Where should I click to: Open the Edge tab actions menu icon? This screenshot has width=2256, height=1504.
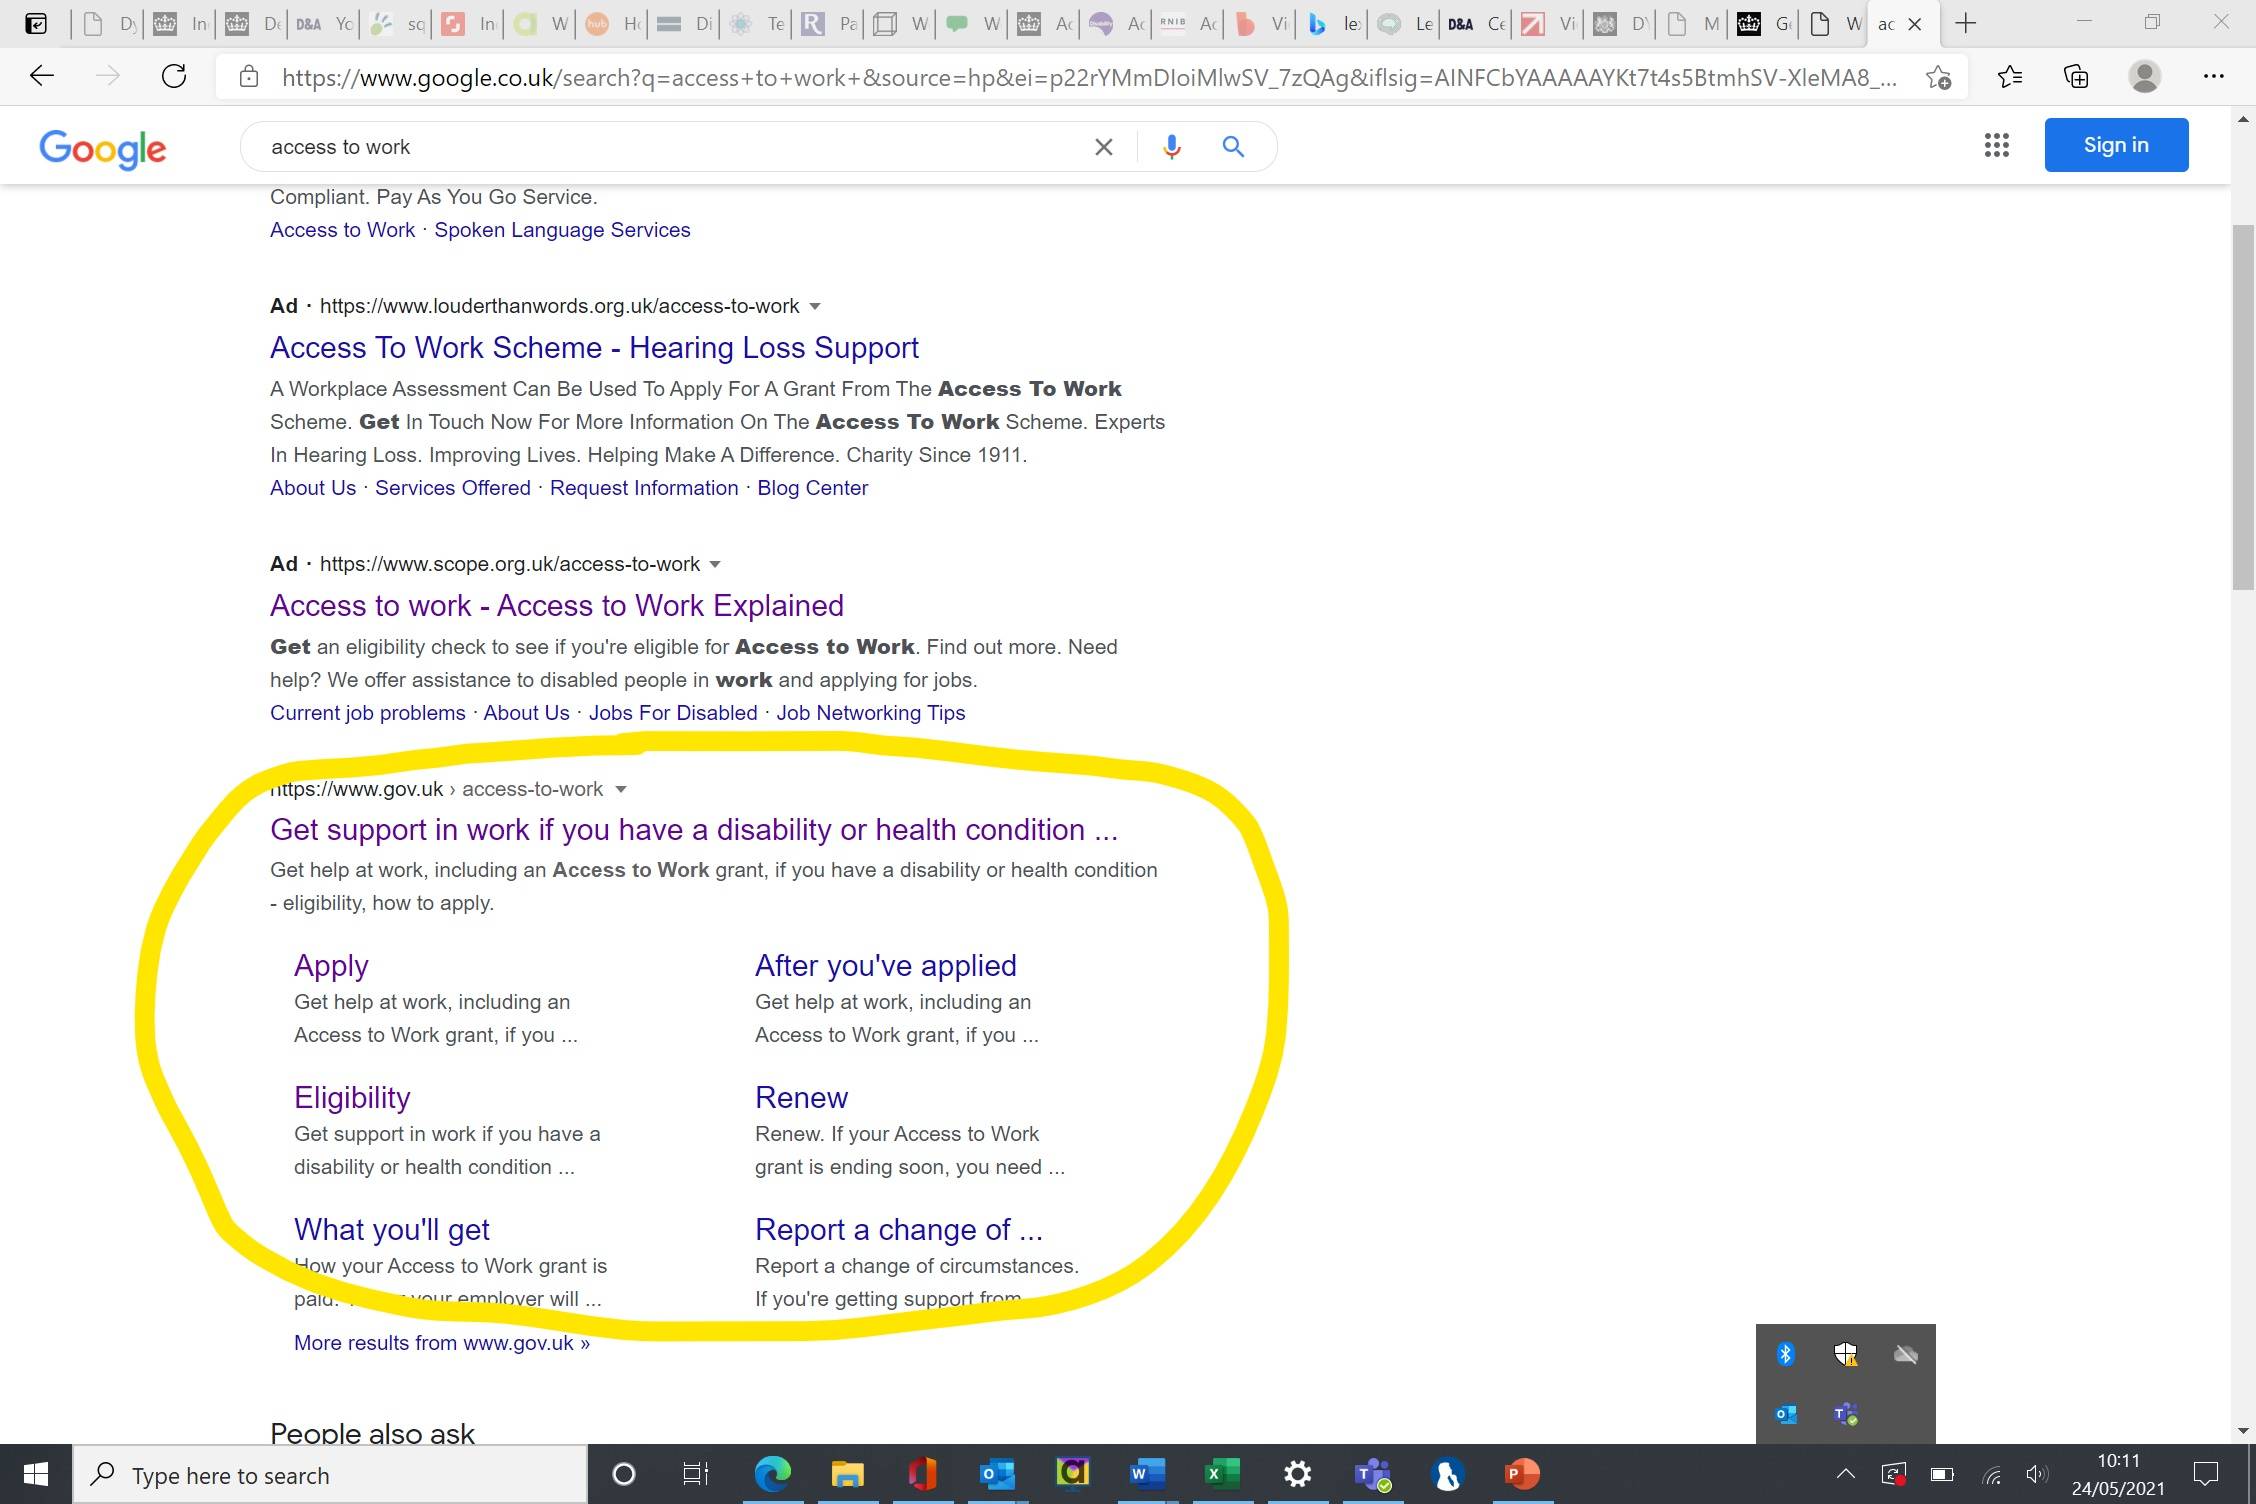[x=35, y=23]
